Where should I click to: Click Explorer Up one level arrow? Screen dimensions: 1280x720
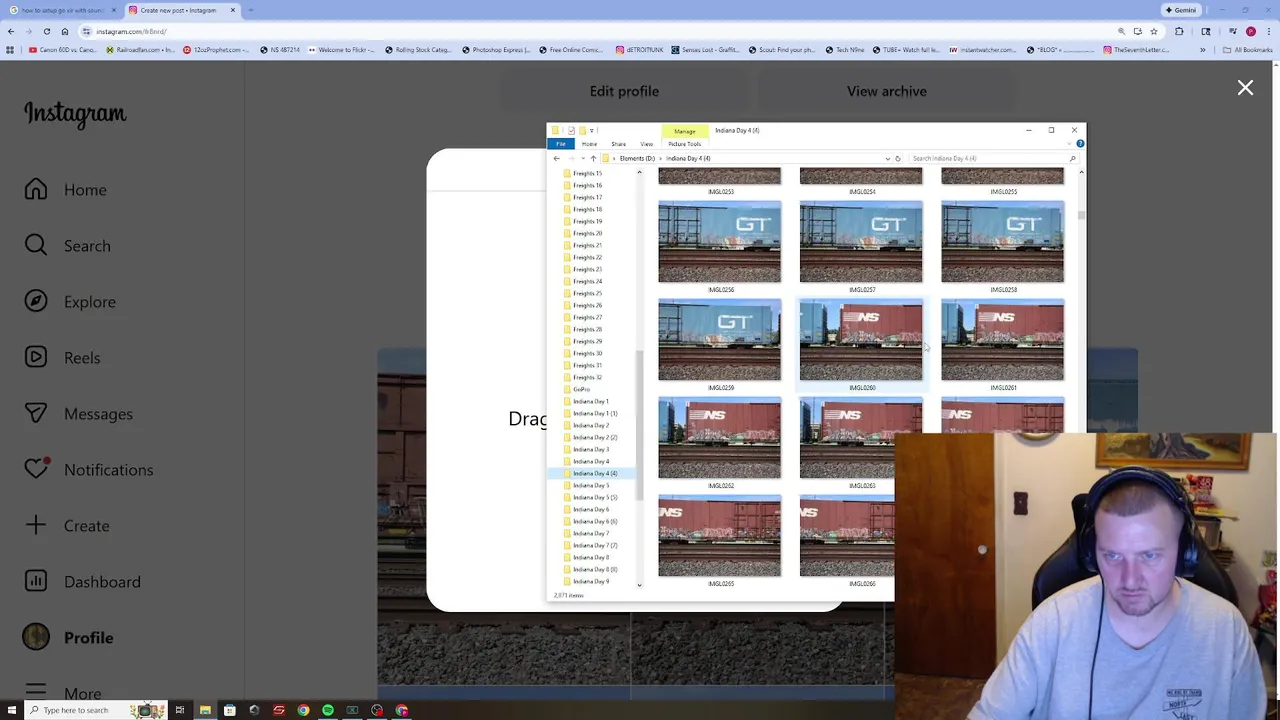tap(593, 158)
